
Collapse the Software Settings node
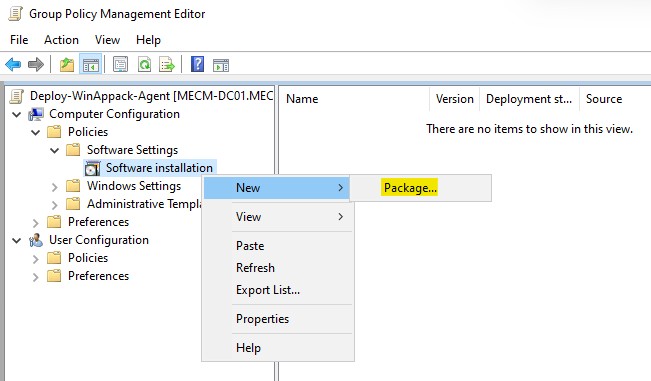pos(54,150)
